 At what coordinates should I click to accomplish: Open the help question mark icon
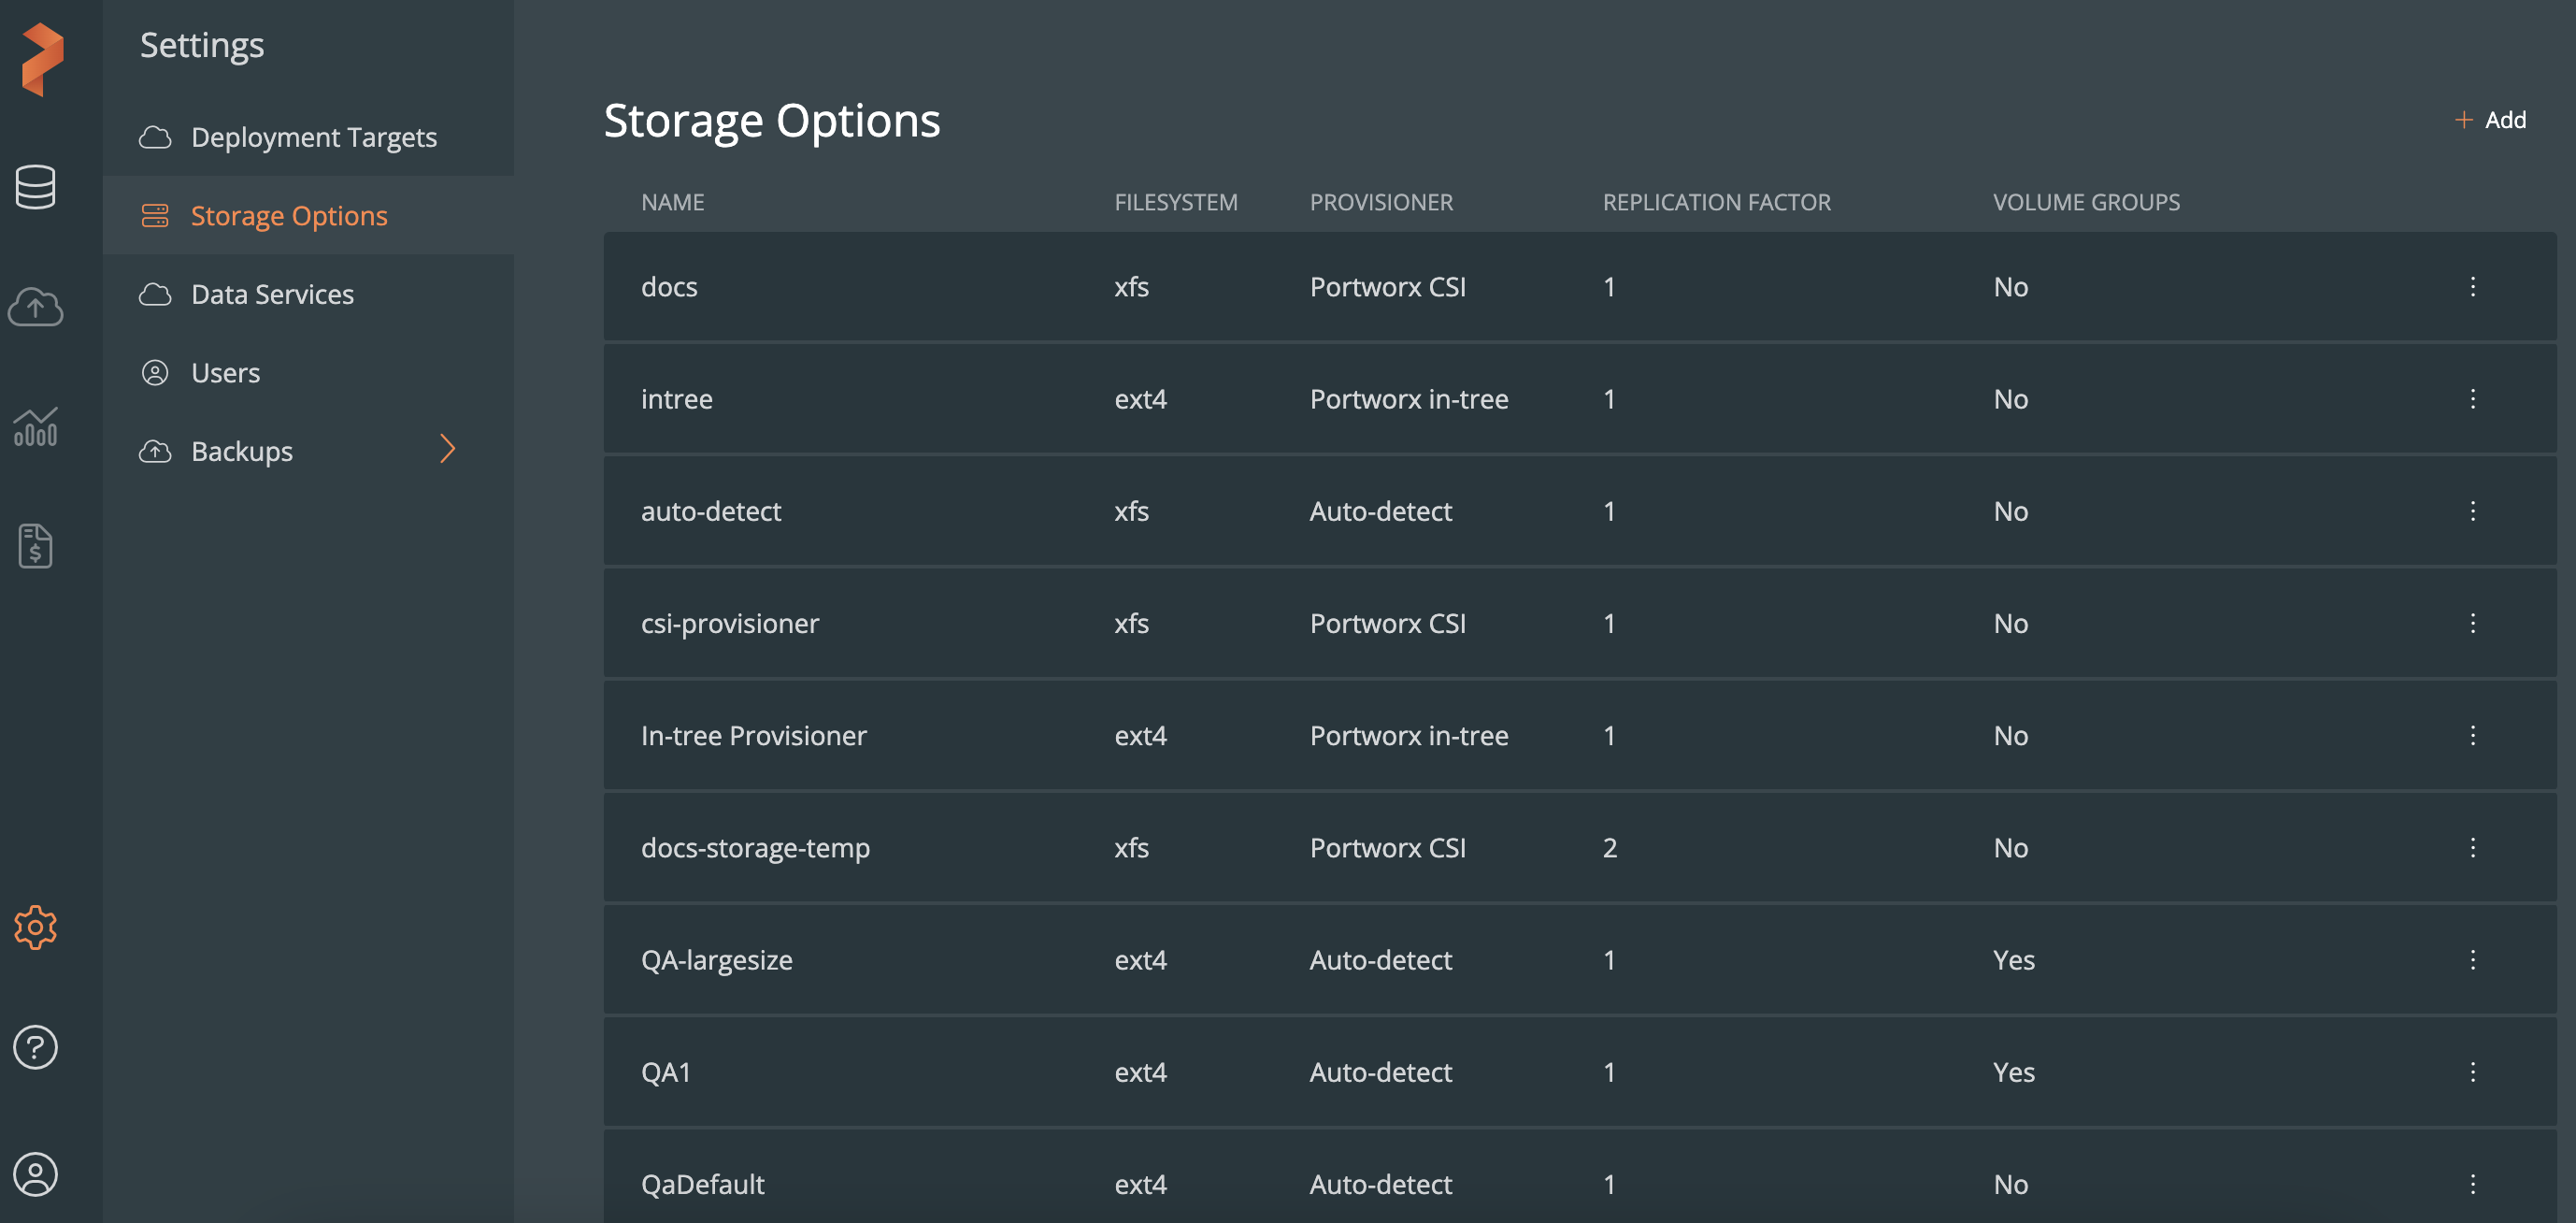[x=36, y=1048]
